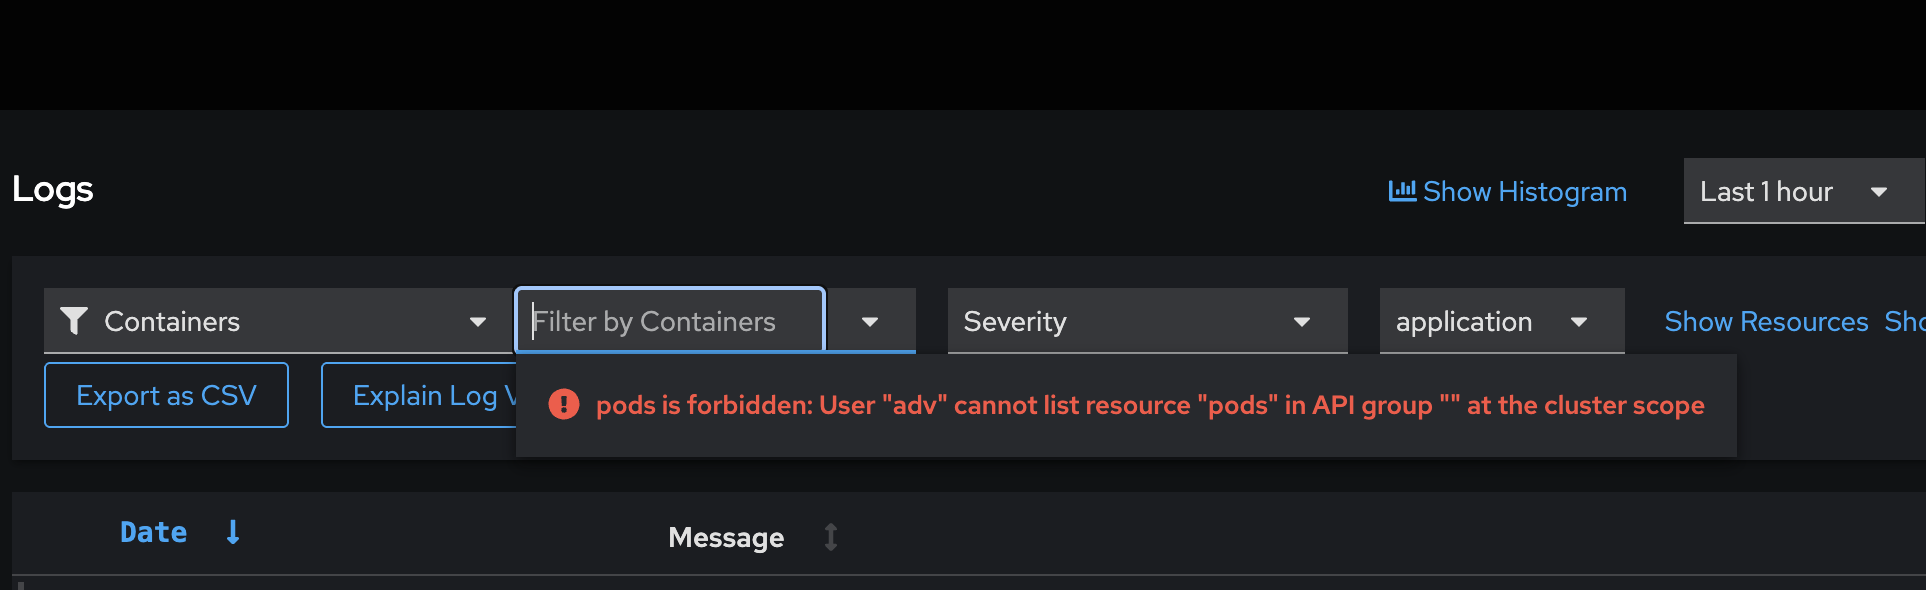
Task: Click the Export as CSV button
Action: click(166, 395)
